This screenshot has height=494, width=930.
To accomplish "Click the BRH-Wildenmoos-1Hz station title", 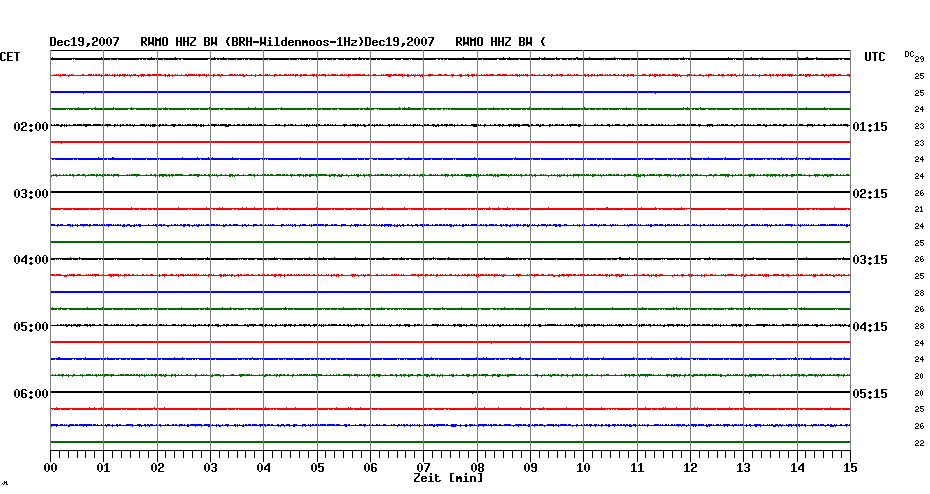I will (x=294, y=42).
